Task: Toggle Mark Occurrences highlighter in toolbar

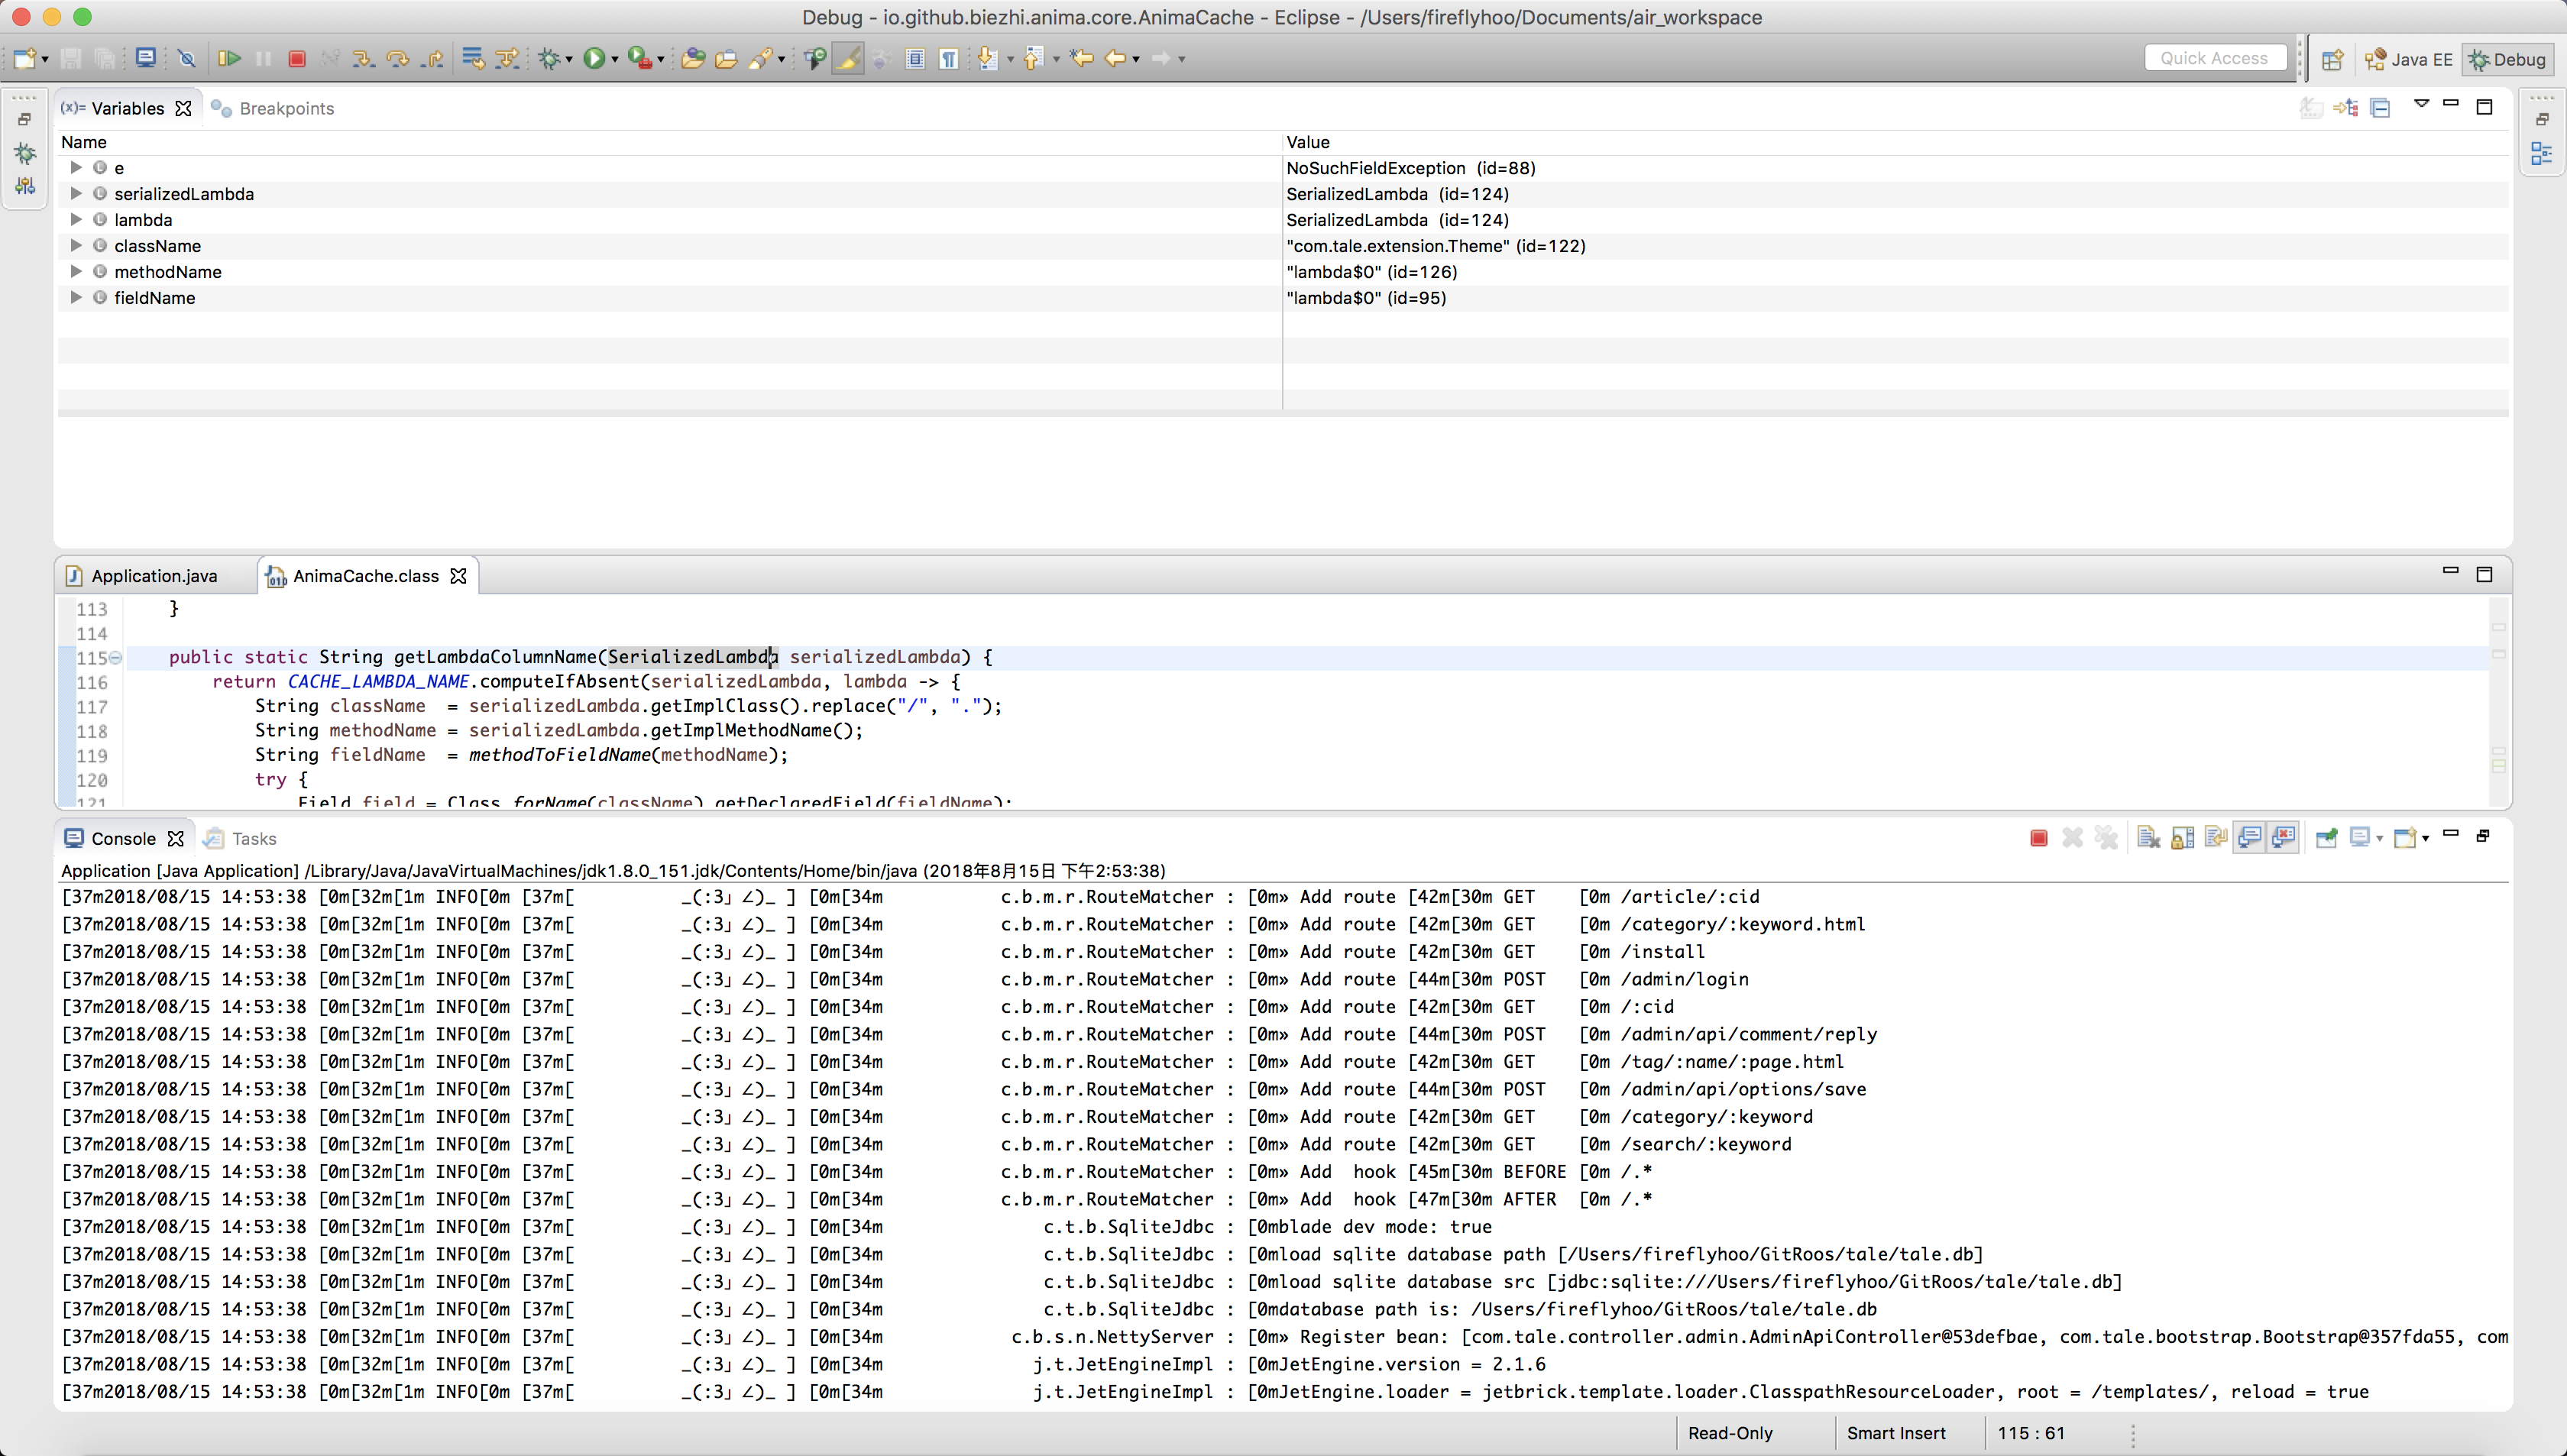Action: tap(847, 59)
